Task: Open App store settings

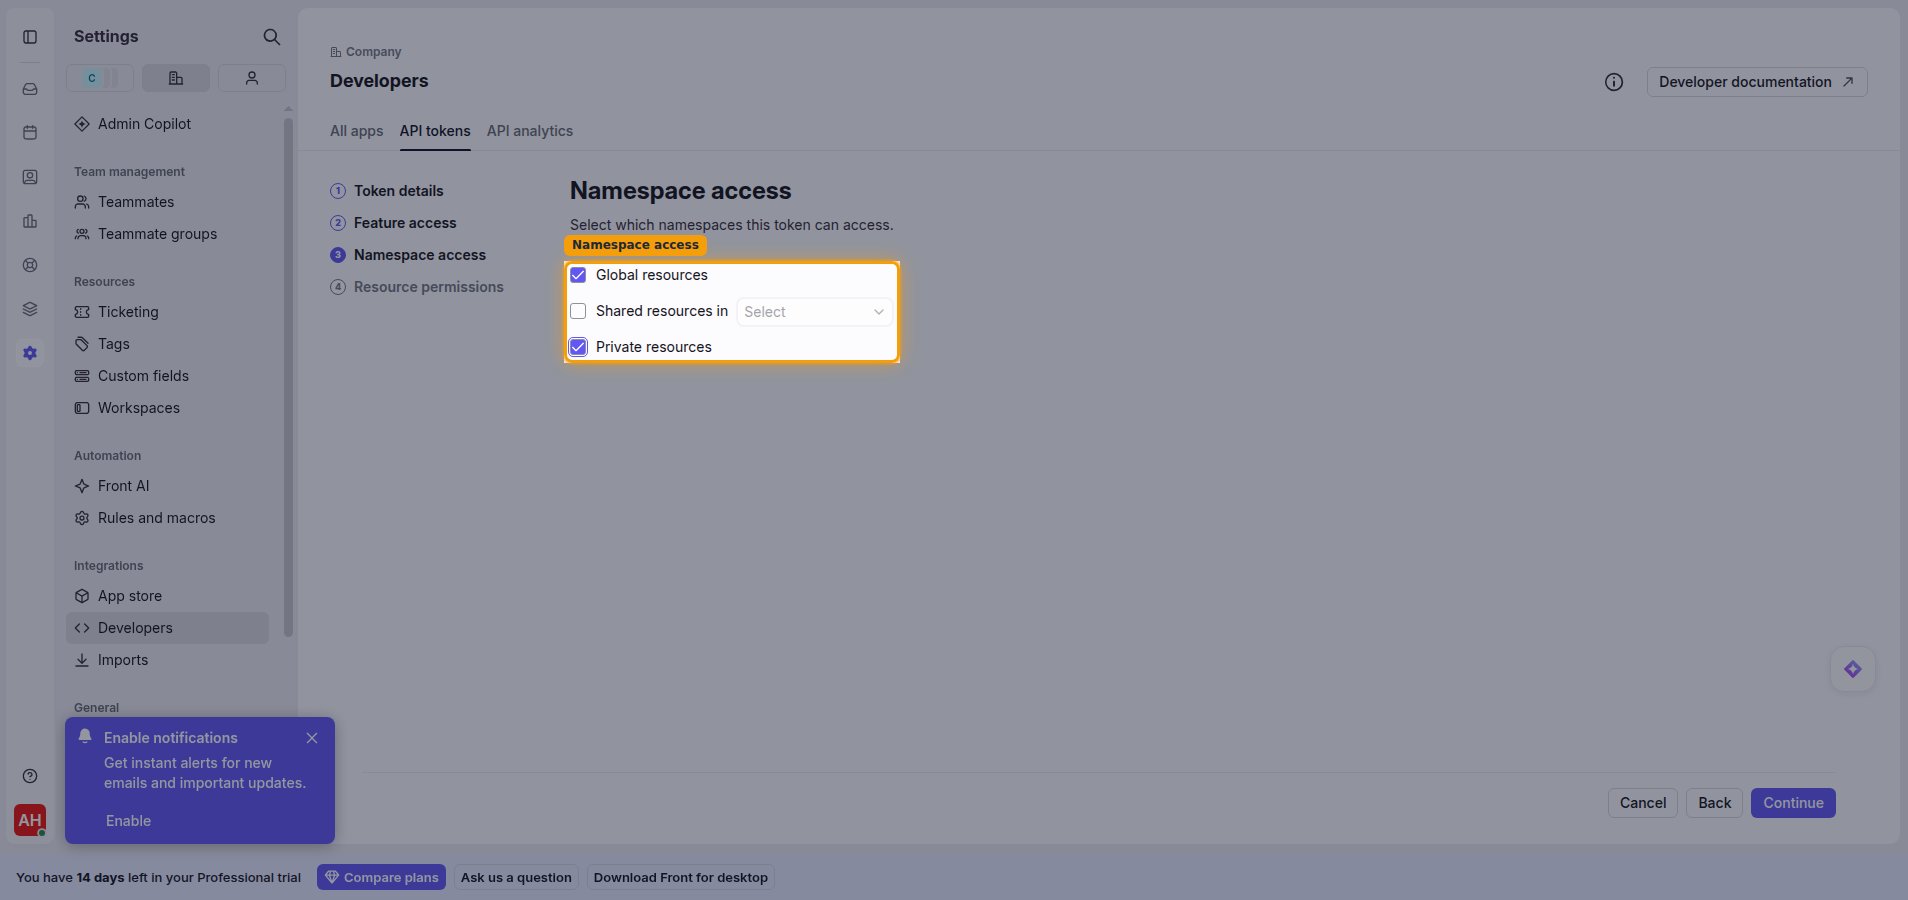Action: pyautogui.click(x=167, y=596)
